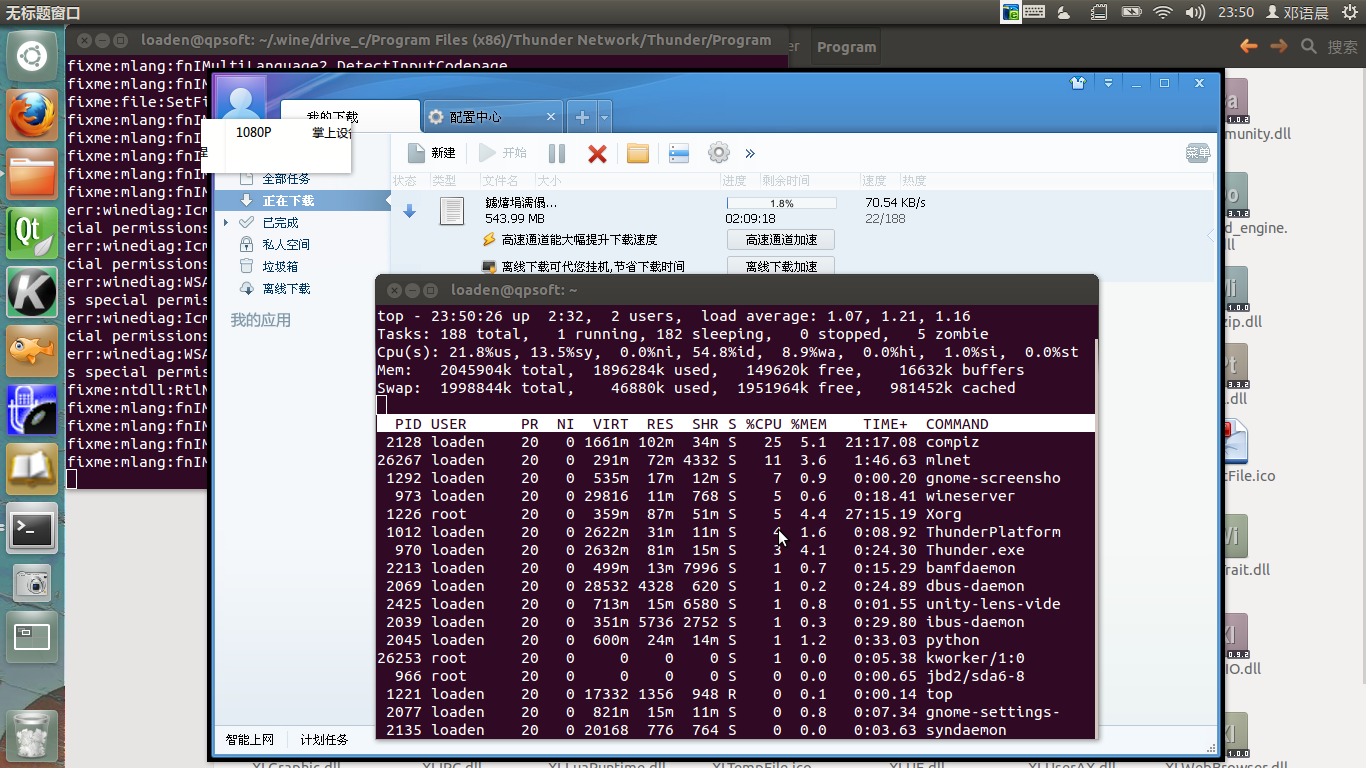Click the mlnet row in top terminal

[x=735, y=460]
